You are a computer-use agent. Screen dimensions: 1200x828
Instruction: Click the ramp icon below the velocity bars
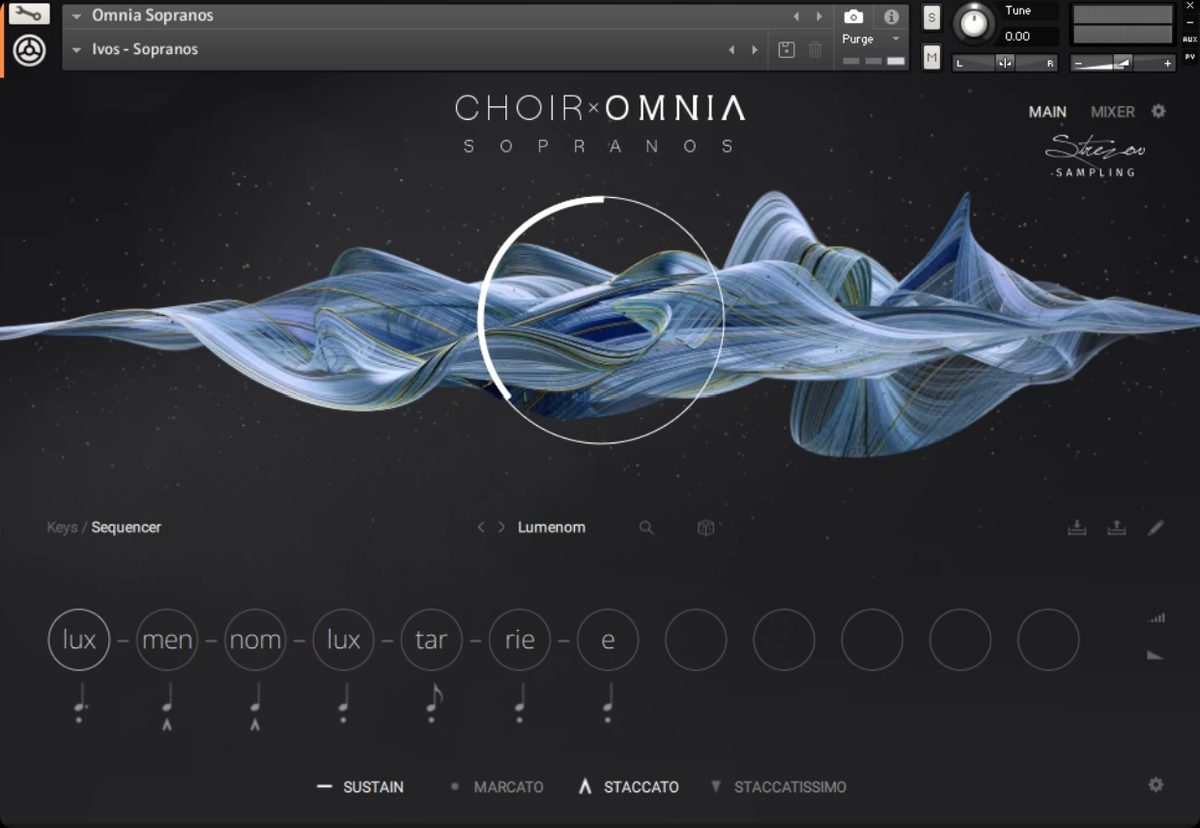pos(1156,655)
